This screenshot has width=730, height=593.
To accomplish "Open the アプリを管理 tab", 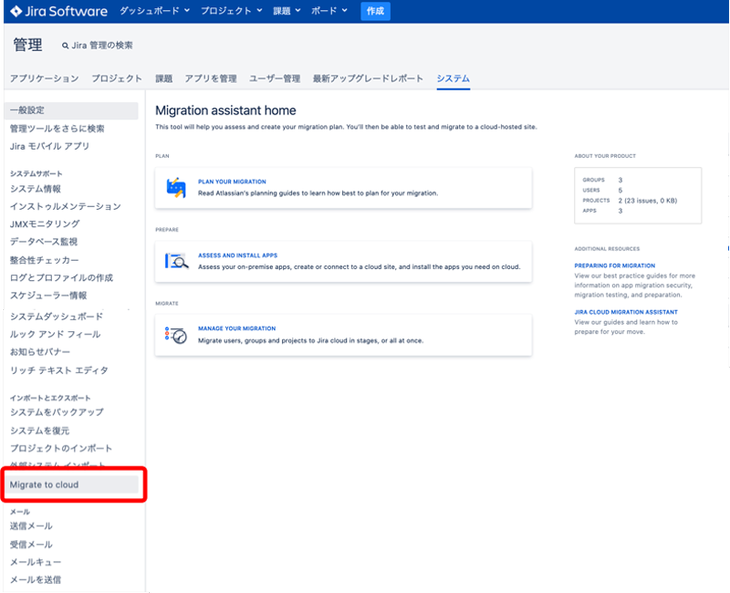I will [x=210, y=79].
